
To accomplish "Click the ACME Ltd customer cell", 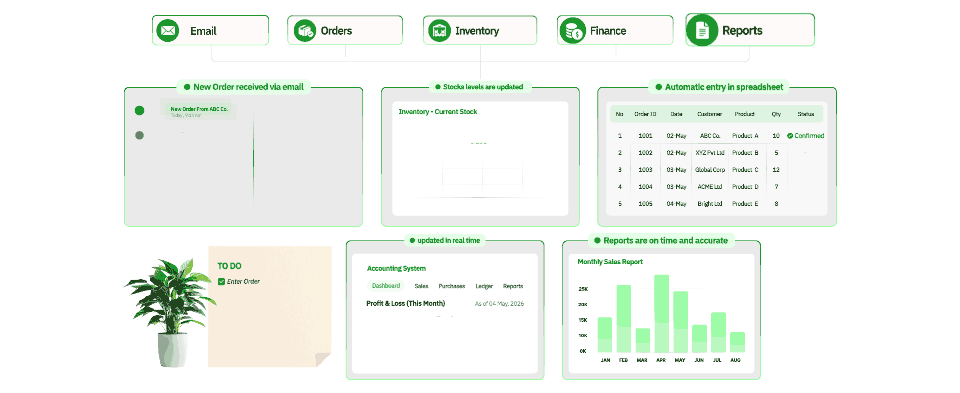I will pyautogui.click(x=710, y=187).
